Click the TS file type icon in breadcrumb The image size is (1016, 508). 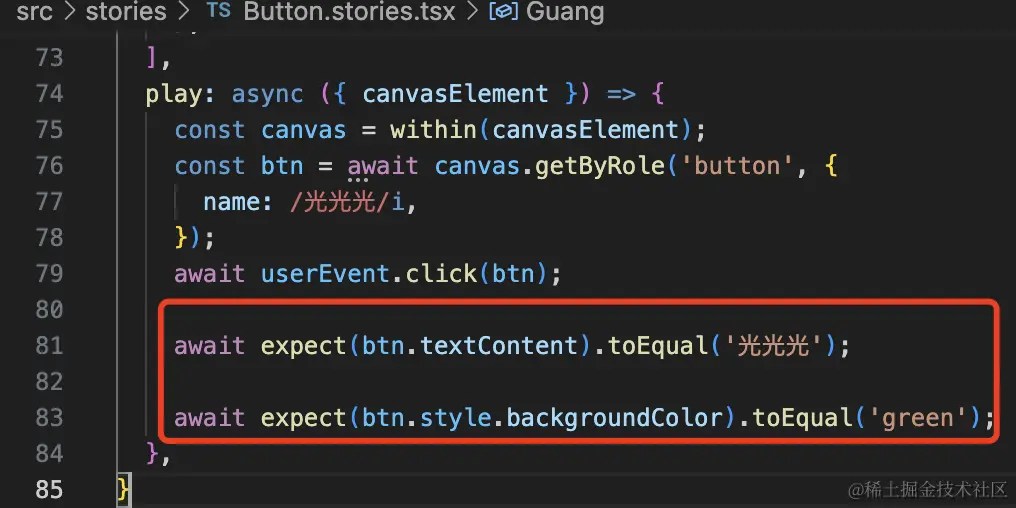pos(218,10)
